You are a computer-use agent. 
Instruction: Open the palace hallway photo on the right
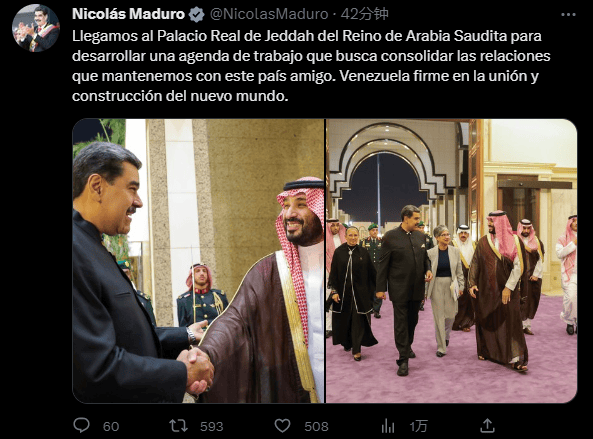tap(452, 261)
